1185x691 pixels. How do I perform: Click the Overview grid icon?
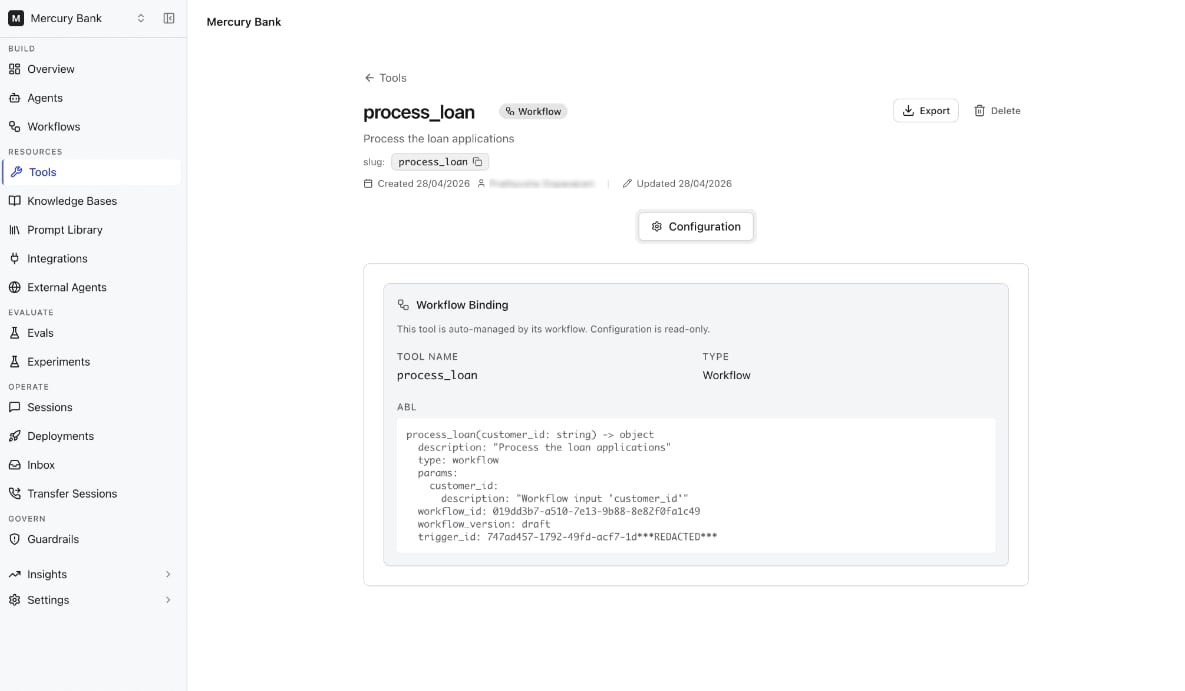[x=14, y=69]
